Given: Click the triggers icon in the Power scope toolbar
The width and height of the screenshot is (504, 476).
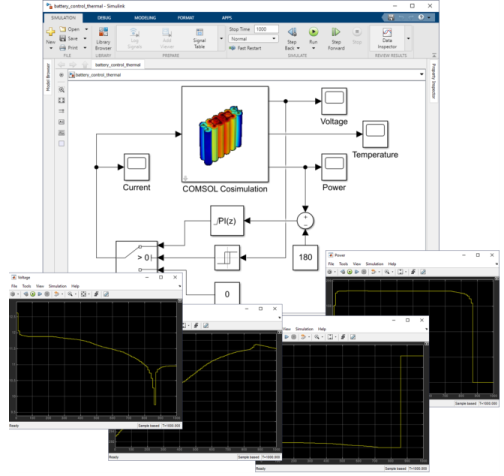Looking at the screenshot, I should [413, 272].
